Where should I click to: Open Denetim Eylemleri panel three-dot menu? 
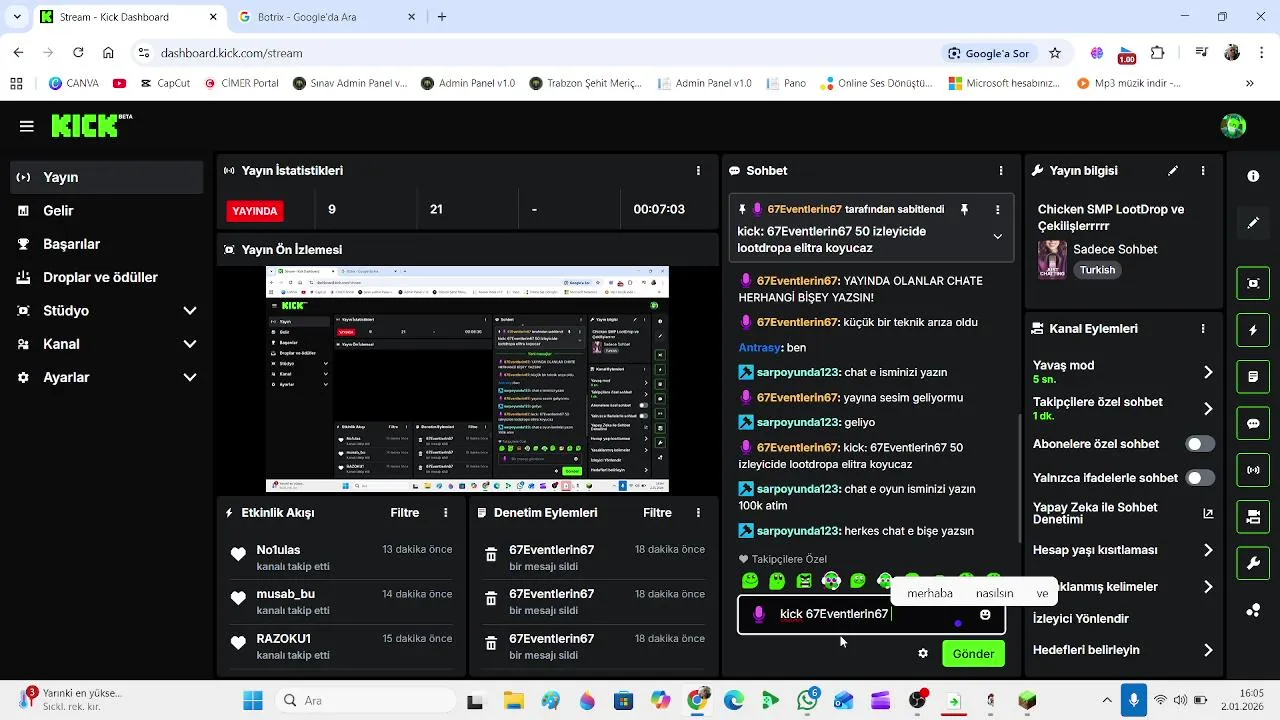tap(698, 513)
